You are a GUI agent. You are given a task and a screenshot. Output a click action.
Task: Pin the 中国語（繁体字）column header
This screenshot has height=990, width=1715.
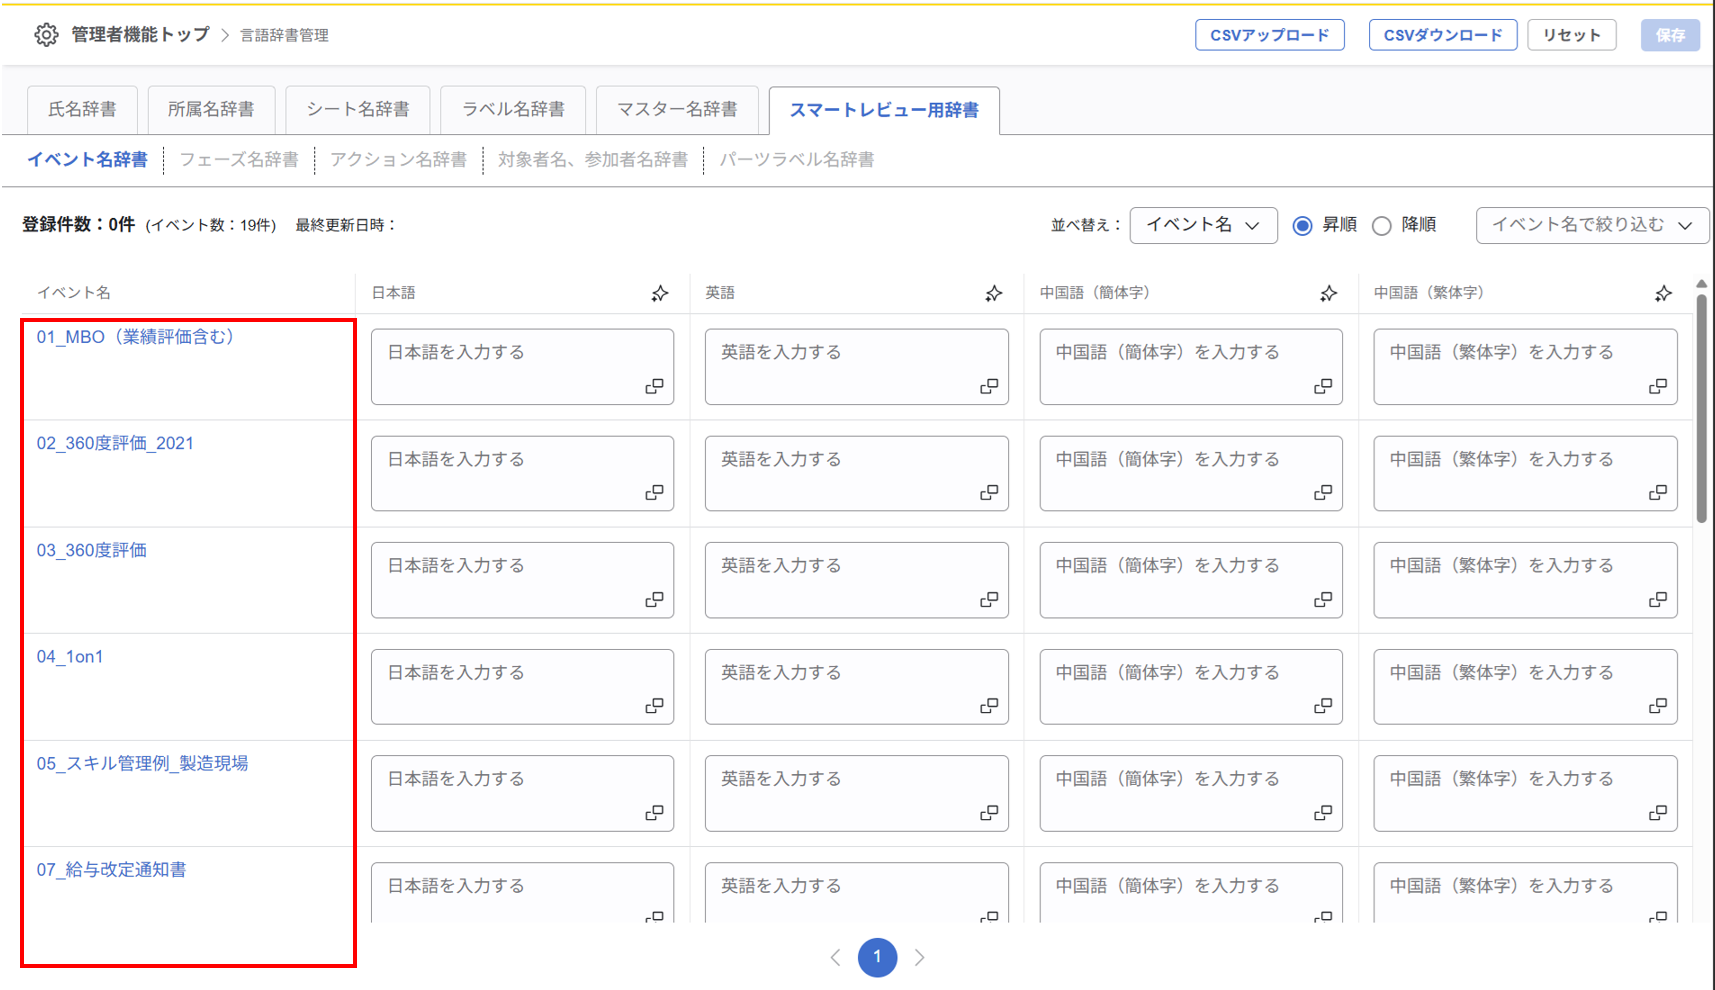1663,293
